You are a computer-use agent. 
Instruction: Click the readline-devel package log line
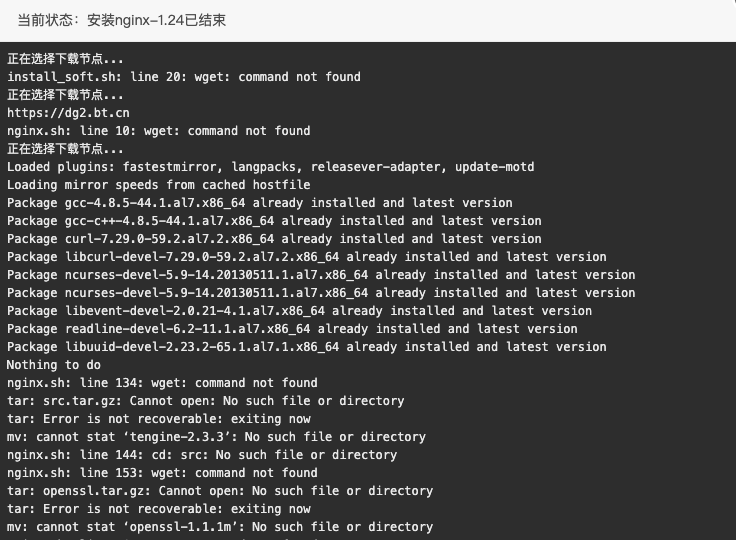pyautogui.click(x=292, y=329)
